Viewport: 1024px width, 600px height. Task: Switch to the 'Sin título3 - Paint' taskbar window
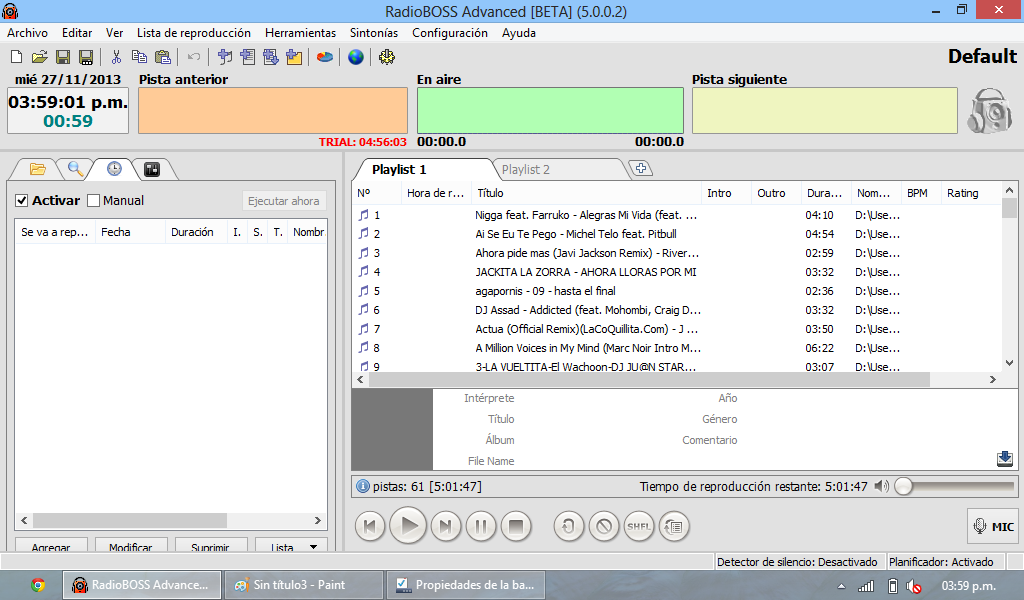pyautogui.click(x=304, y=585)
